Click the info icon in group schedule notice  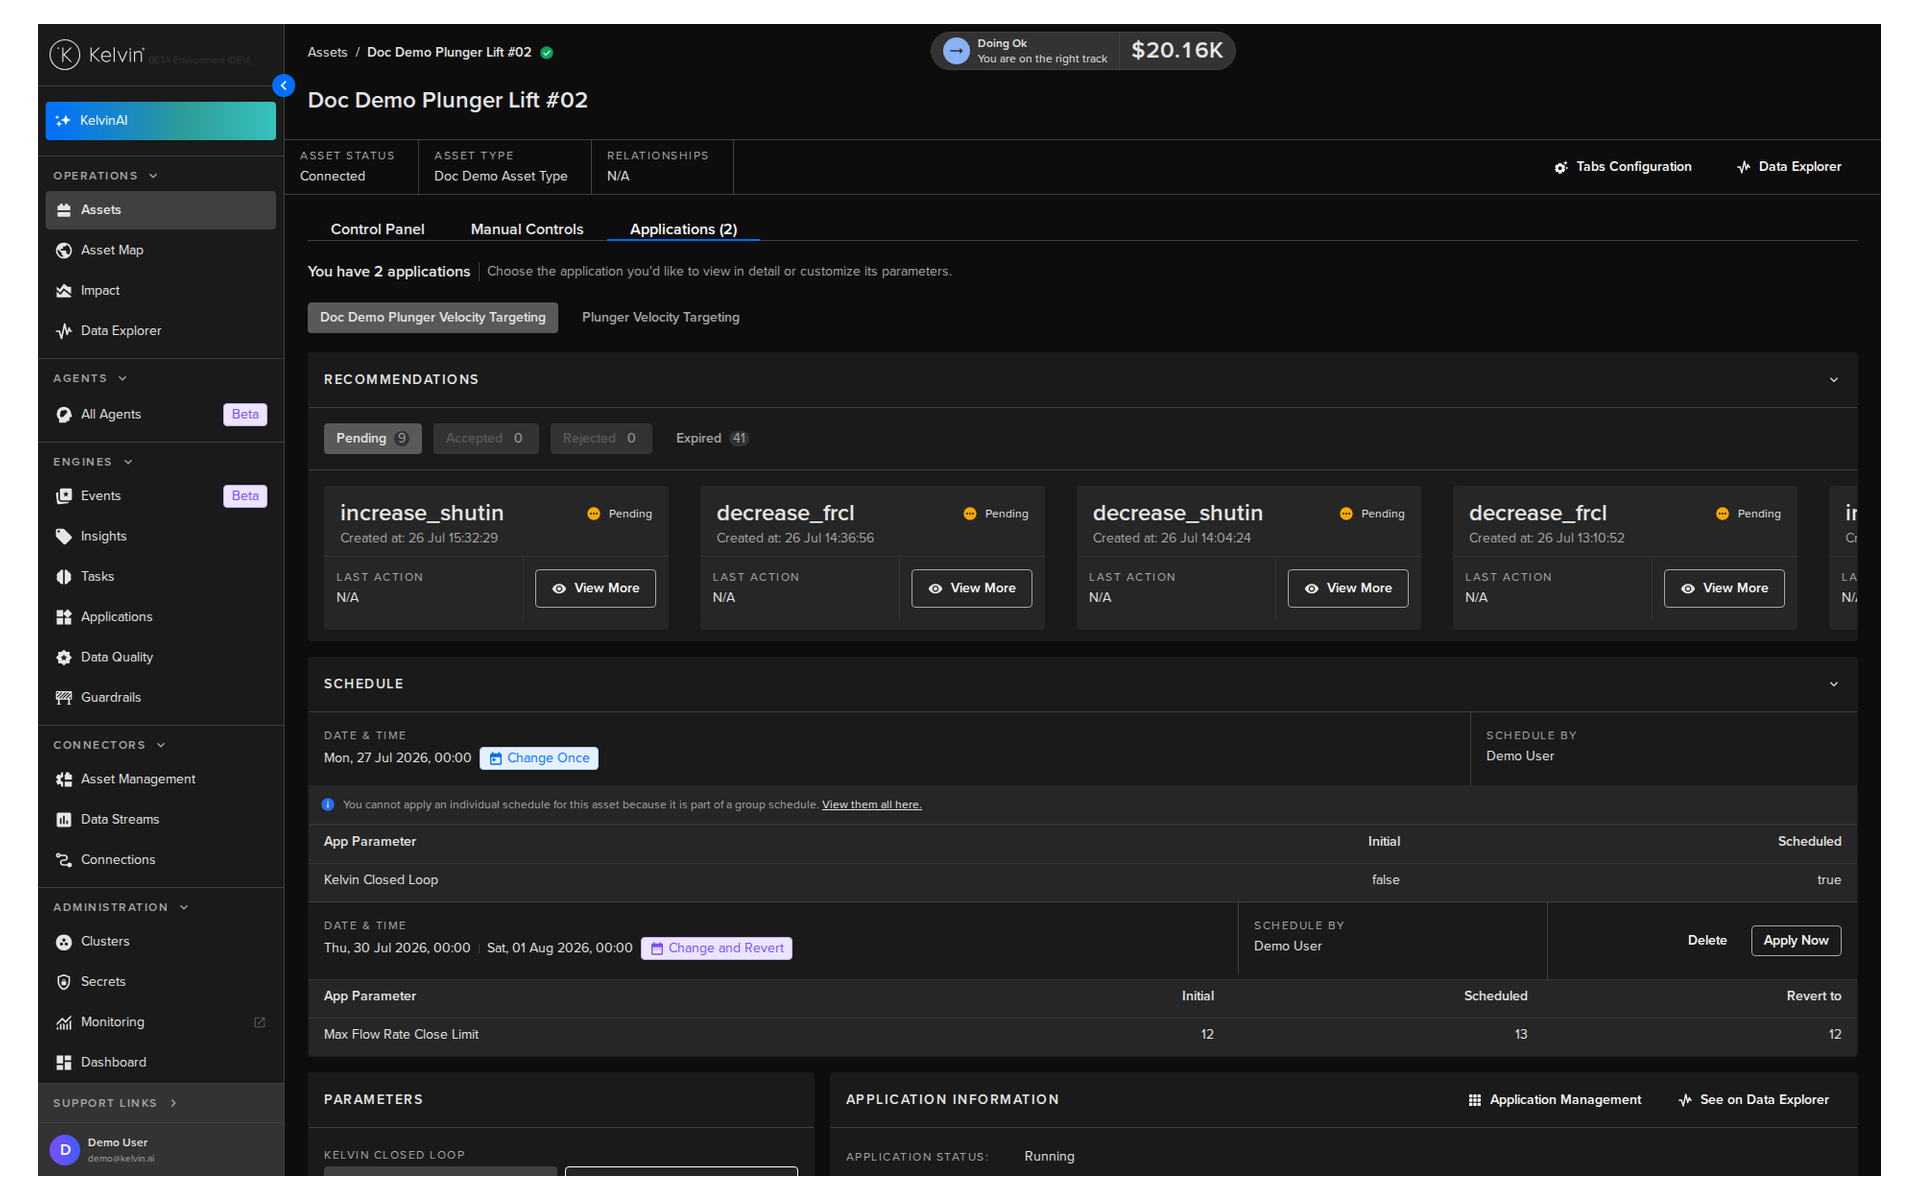328,805
